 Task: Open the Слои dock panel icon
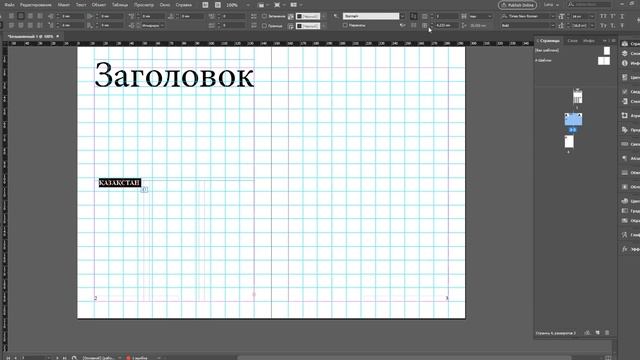[x=625, y=53]
